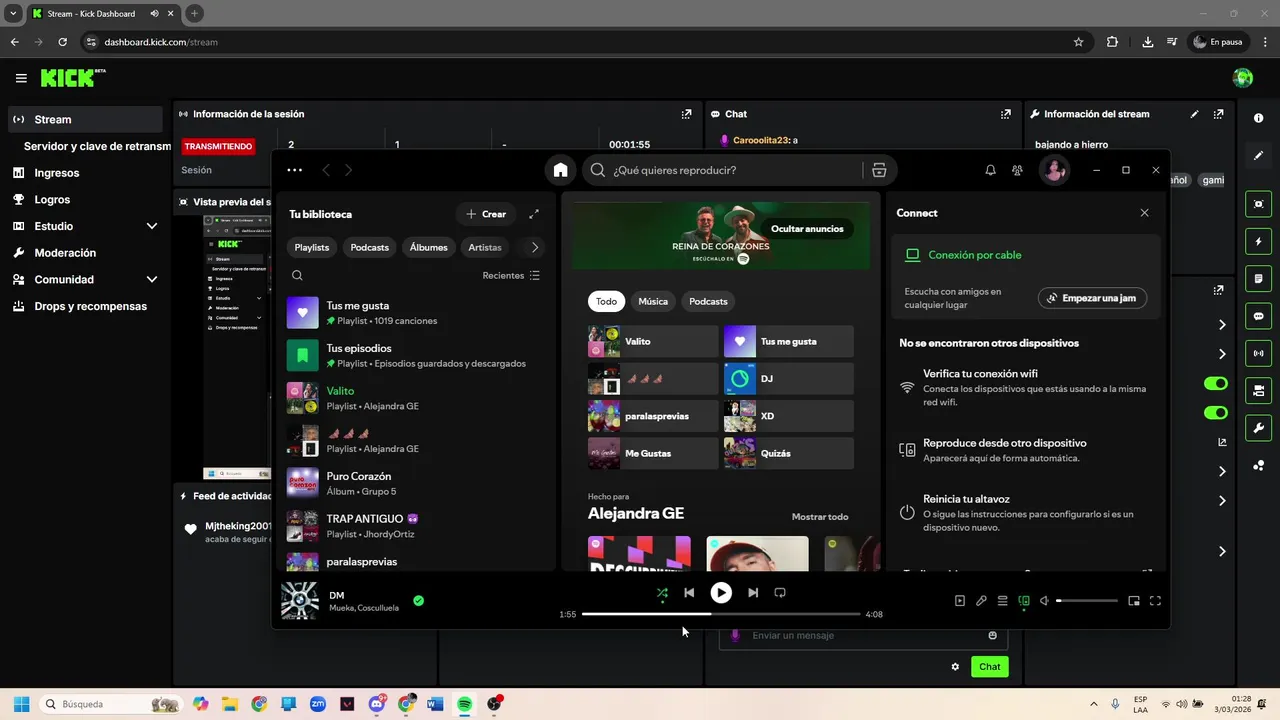Open the Spotify profile avatar
The height and width of the screenshot is (720, 1280).
pos(1054,170)
